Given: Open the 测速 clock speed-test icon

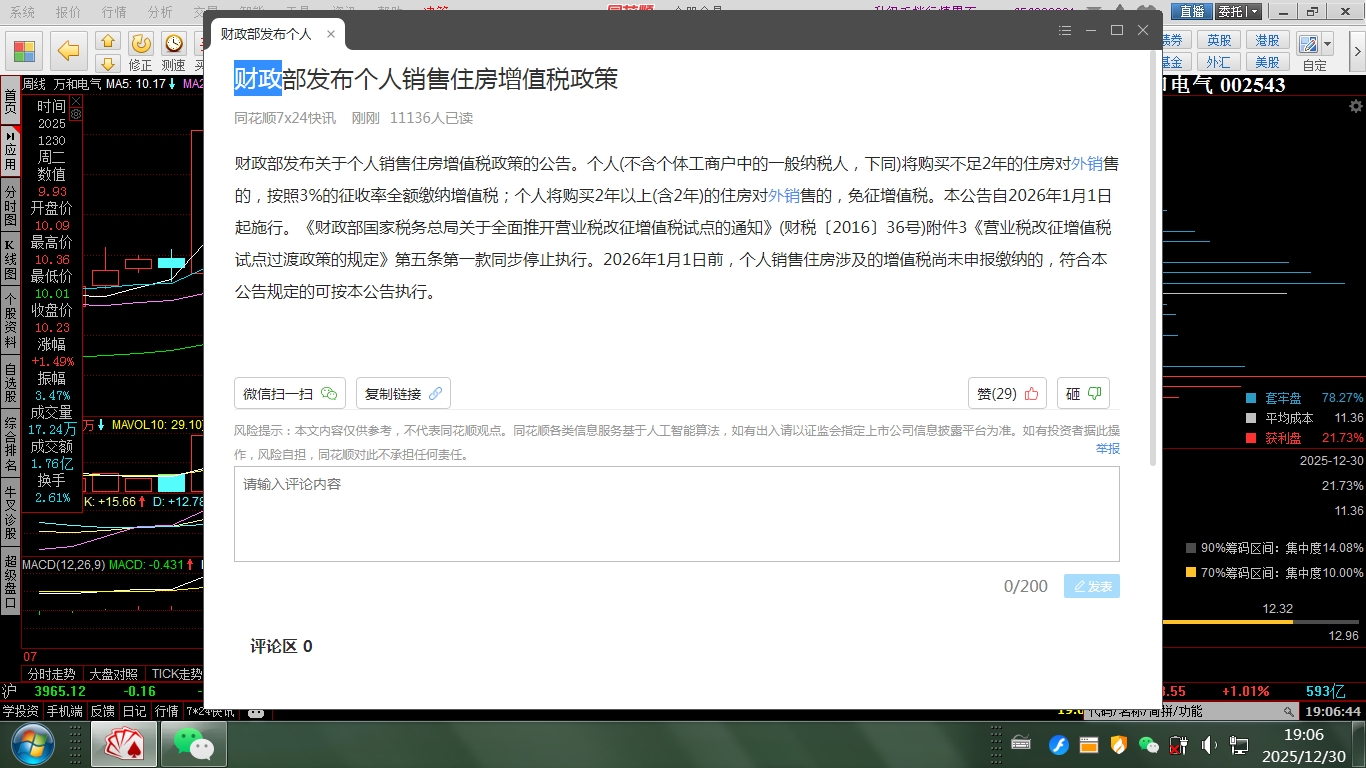Looking at the screenshot, I should pyautogui.click(x=174, y=43).
